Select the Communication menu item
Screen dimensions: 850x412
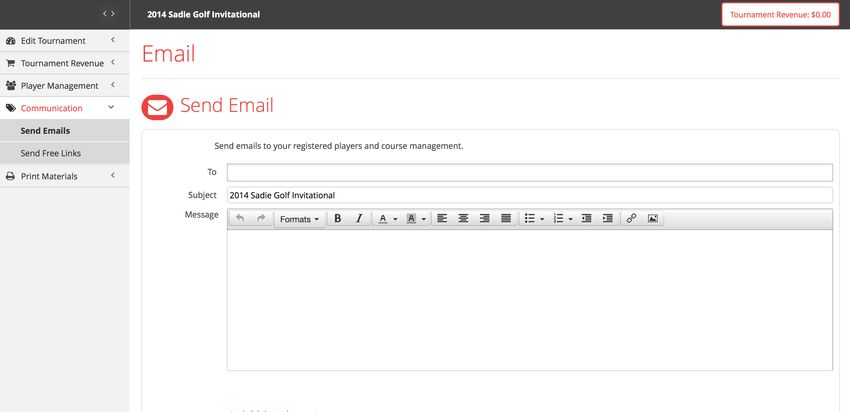pyautogui.click(x=65, y=108)
